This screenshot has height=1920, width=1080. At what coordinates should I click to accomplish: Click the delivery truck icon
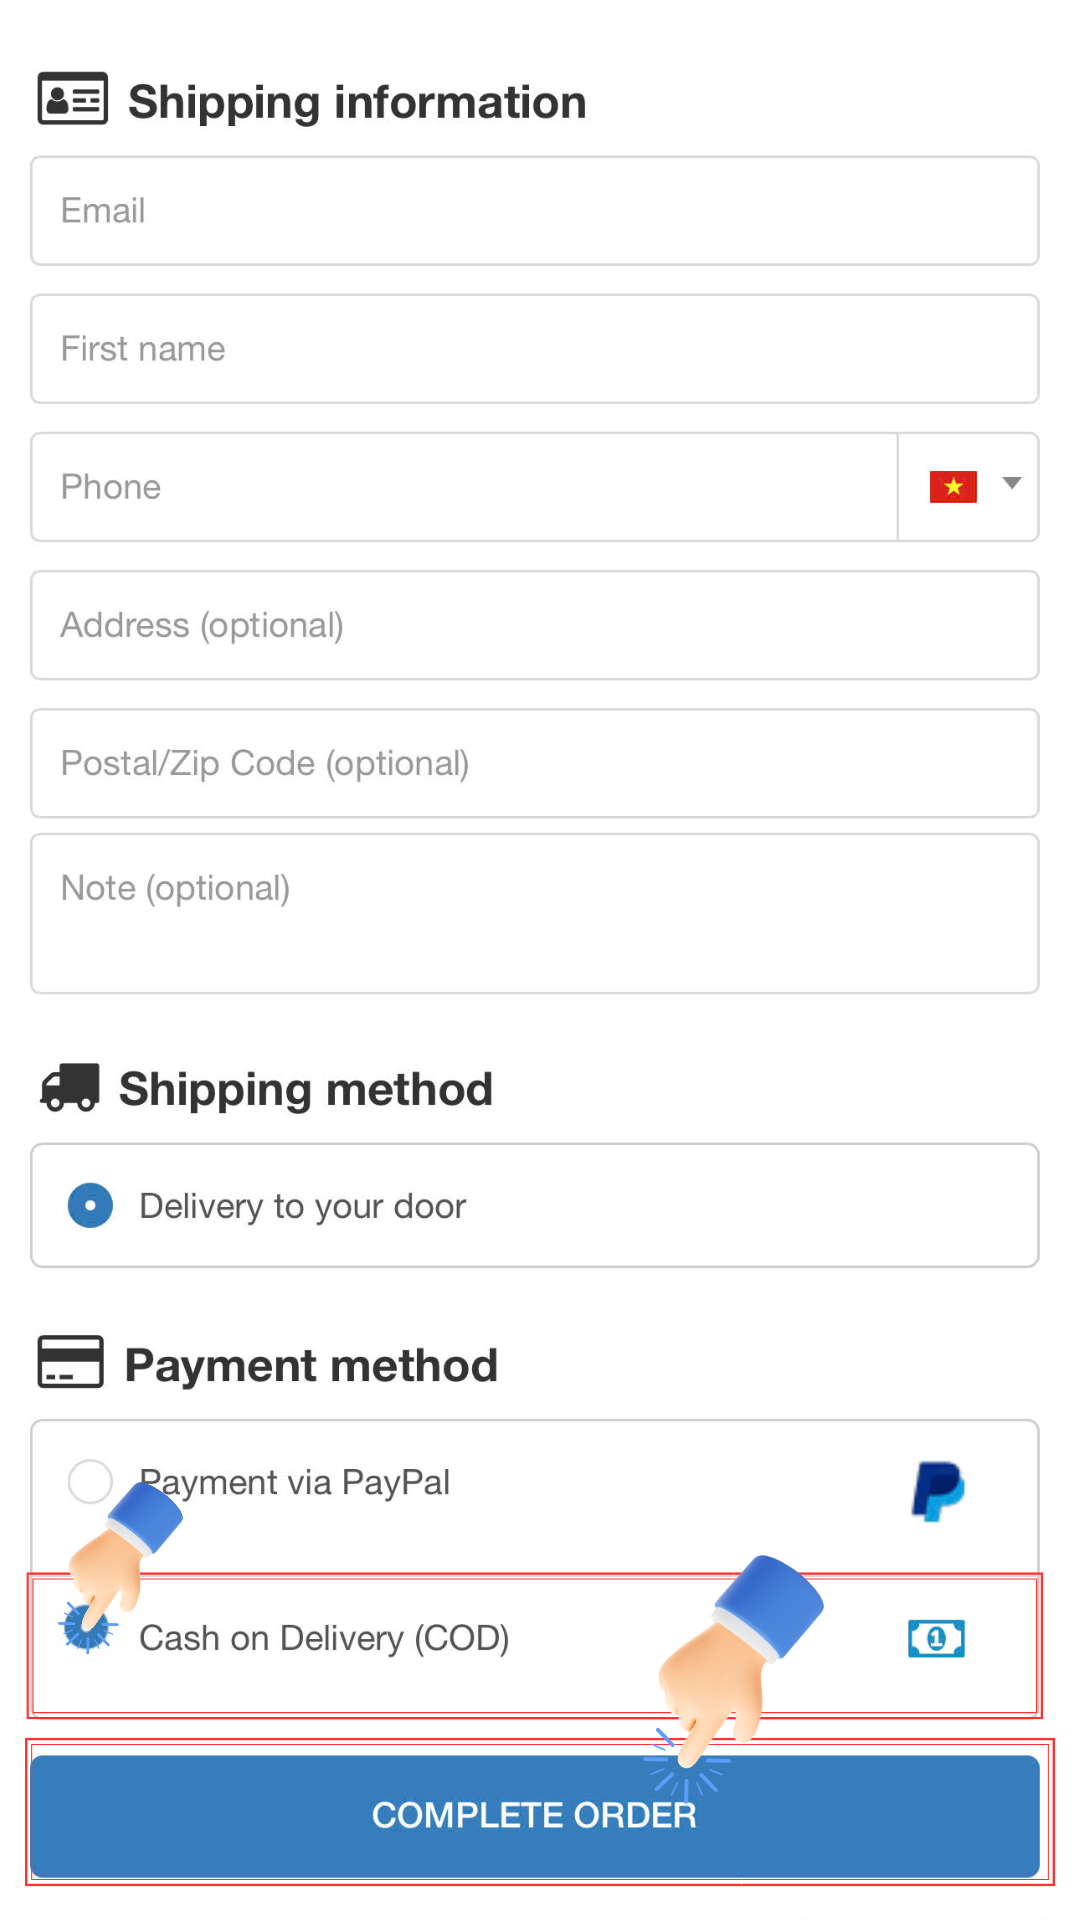(x=70, y=1087)
